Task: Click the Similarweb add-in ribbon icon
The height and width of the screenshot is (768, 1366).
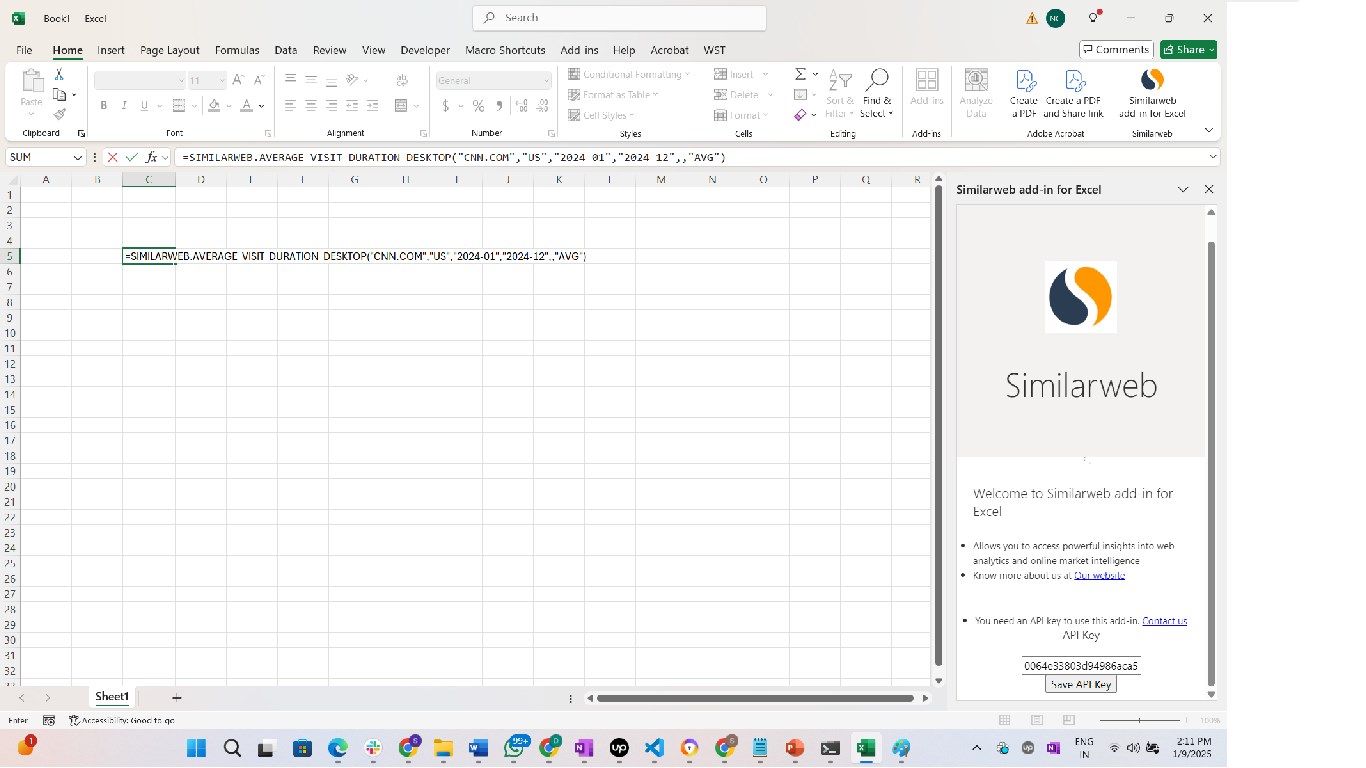Action: [1152, 93]
